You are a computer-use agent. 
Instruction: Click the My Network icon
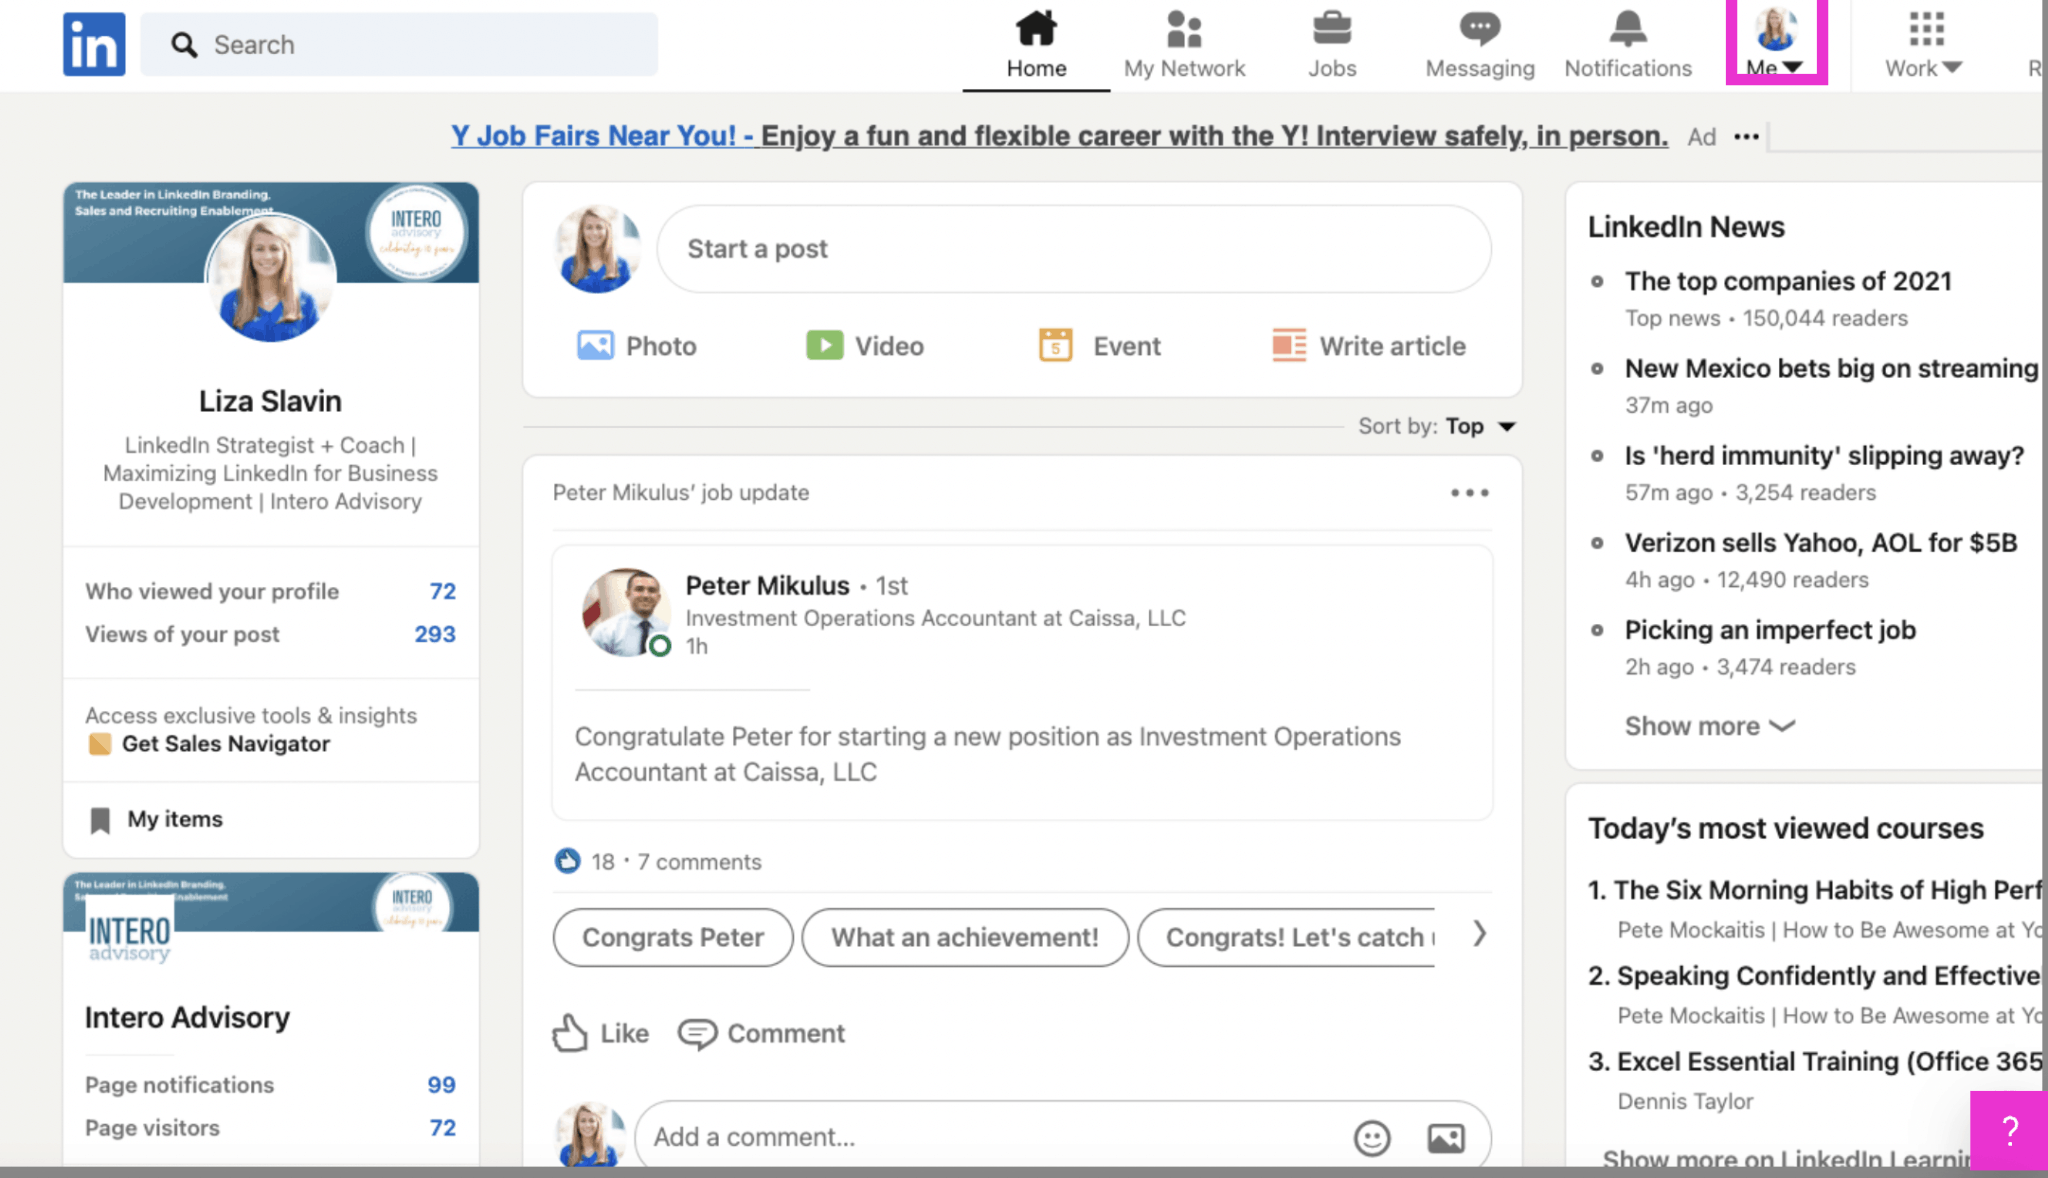tap(1183, 42)
